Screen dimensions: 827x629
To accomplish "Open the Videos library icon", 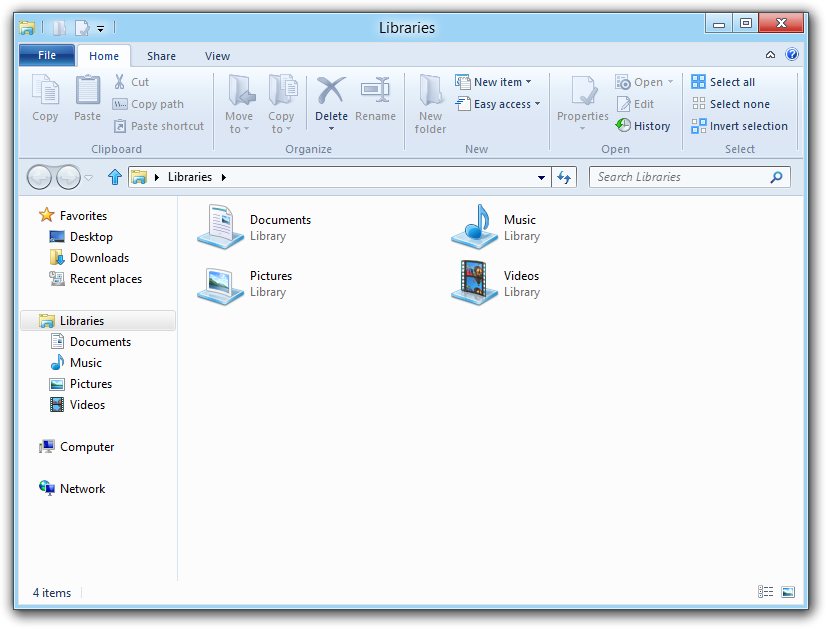I will pyautogui.click(x=475, y=283).
